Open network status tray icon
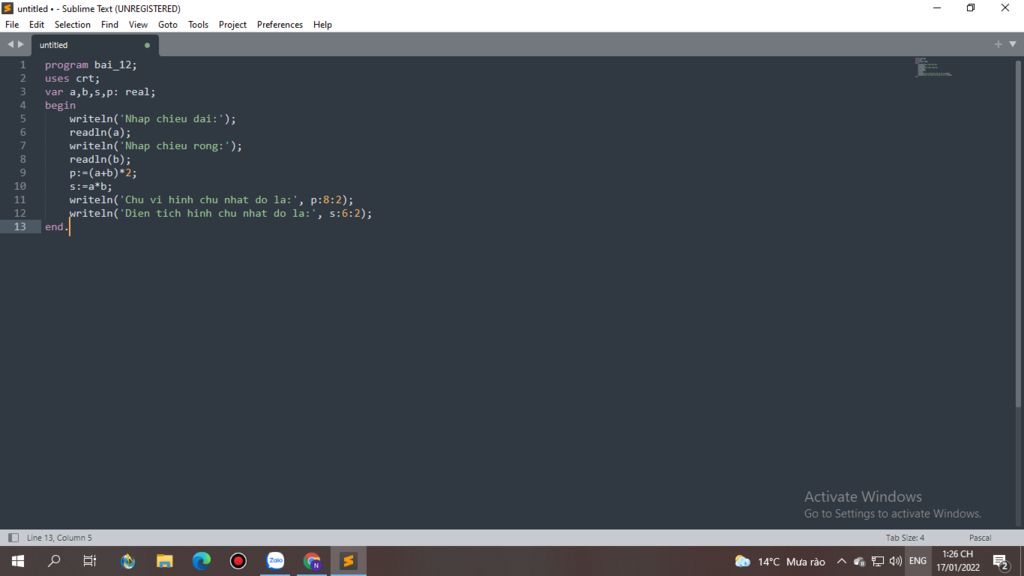1024x576 pixels. (878, 562)
